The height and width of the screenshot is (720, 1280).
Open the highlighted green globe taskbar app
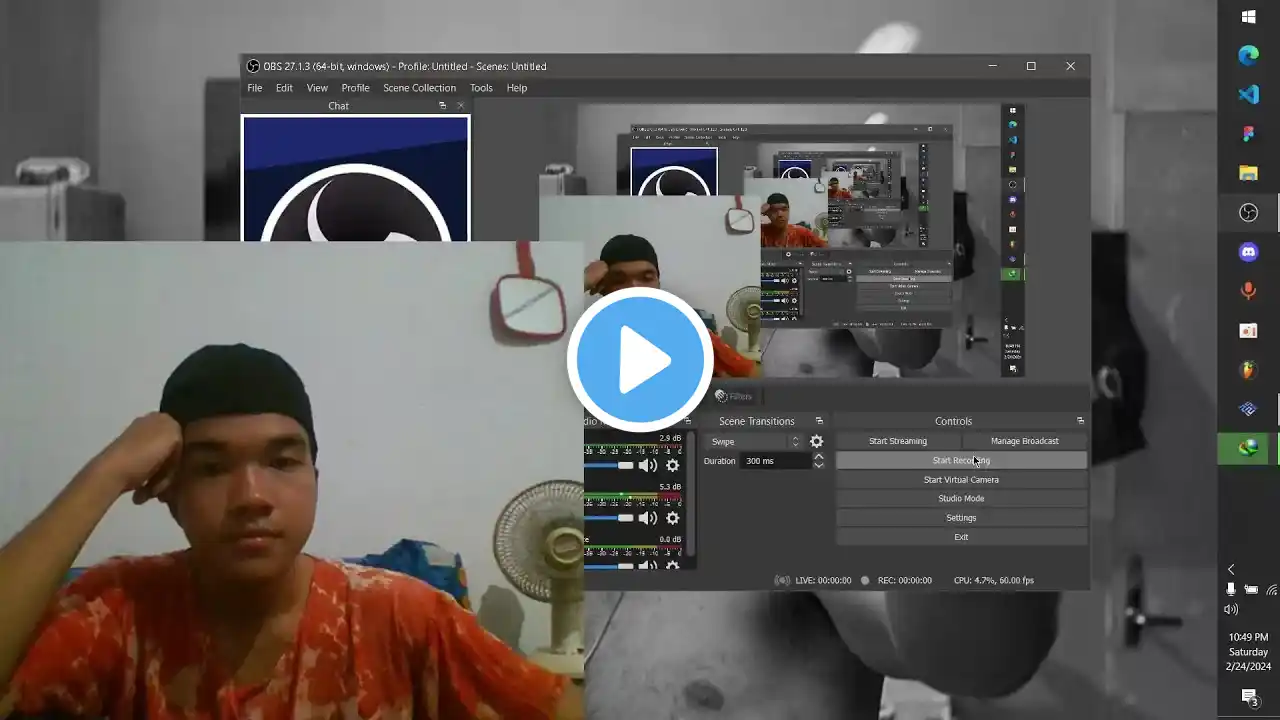1248,448
